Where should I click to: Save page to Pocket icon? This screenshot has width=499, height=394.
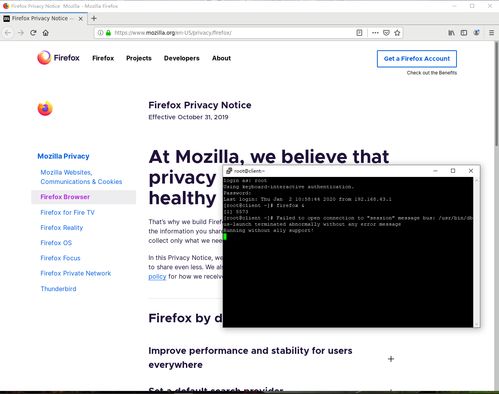[386, 33]
